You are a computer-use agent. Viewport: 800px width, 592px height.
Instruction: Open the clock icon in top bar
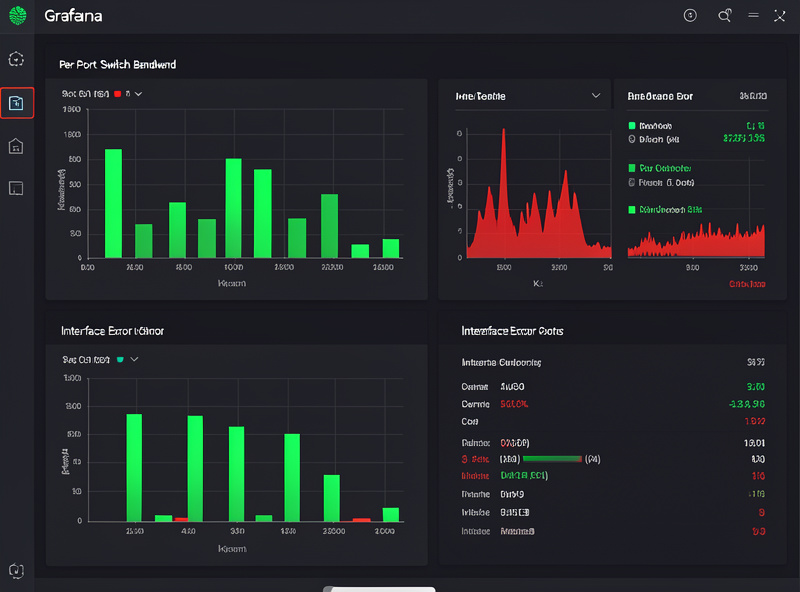(690, 16)
